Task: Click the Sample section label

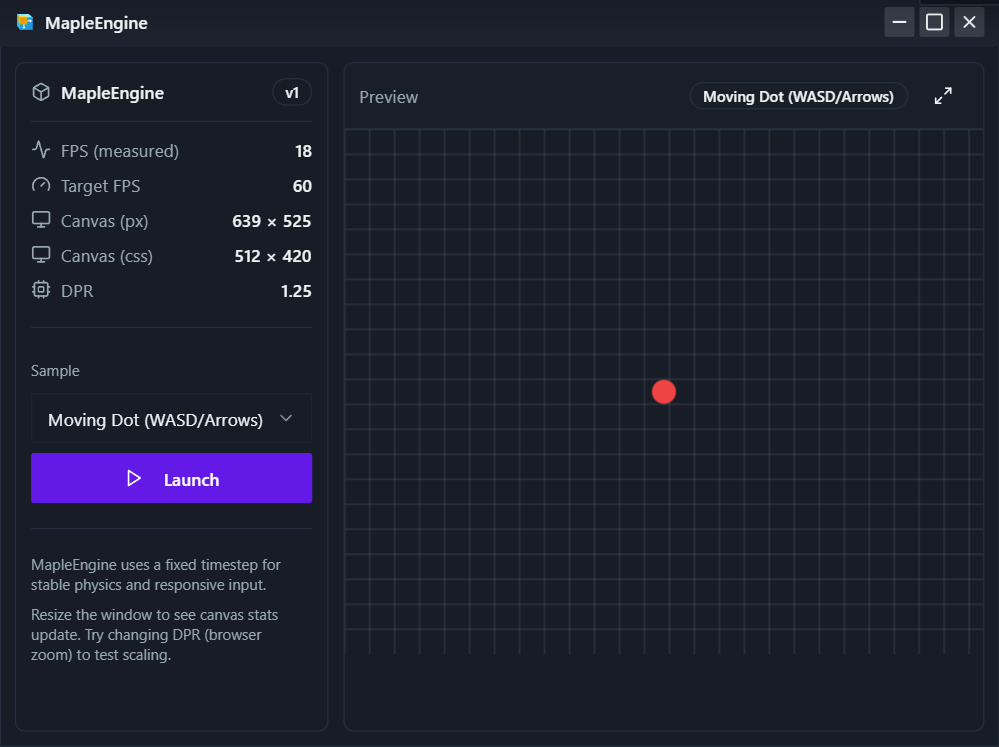Action: [x=55, y=371]
